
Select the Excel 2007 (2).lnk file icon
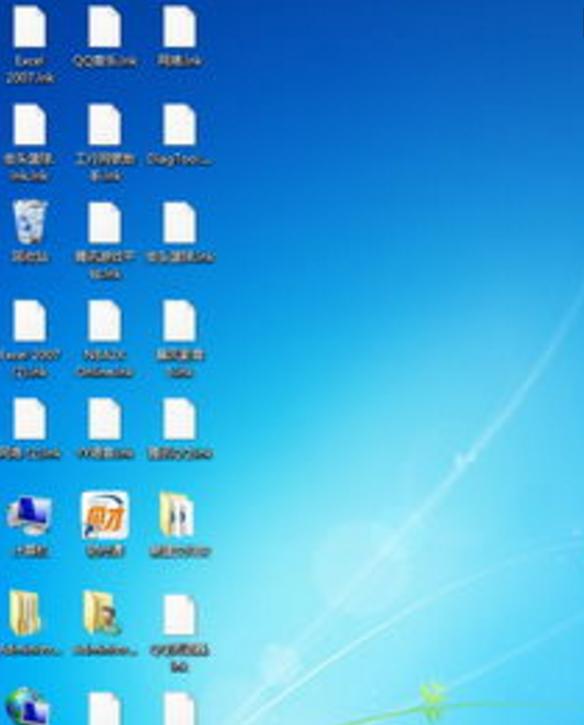pyautogui.click(x=30, y=321)
